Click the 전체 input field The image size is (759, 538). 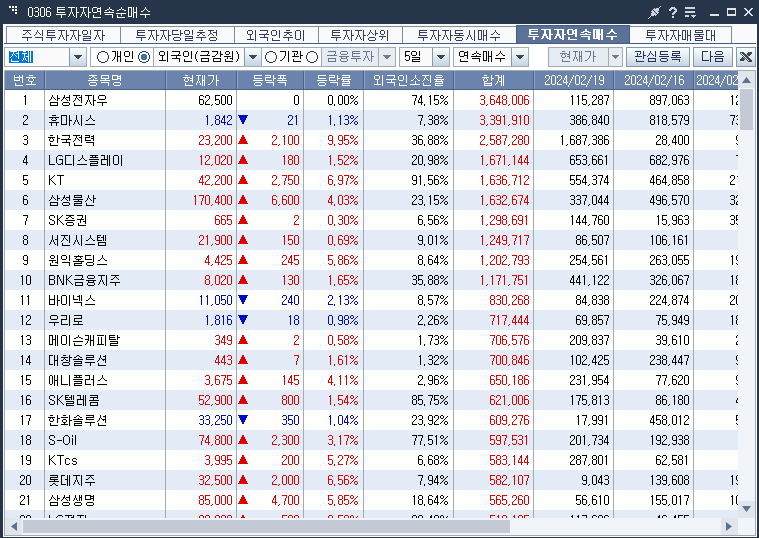(38, 57)
